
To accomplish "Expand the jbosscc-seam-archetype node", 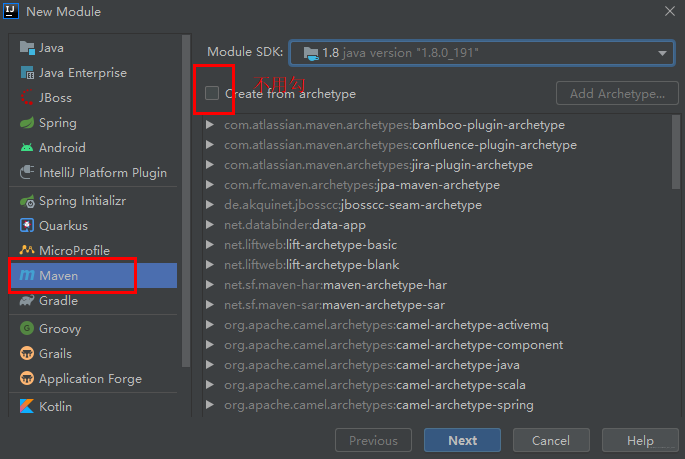I will tap(210, 205).
